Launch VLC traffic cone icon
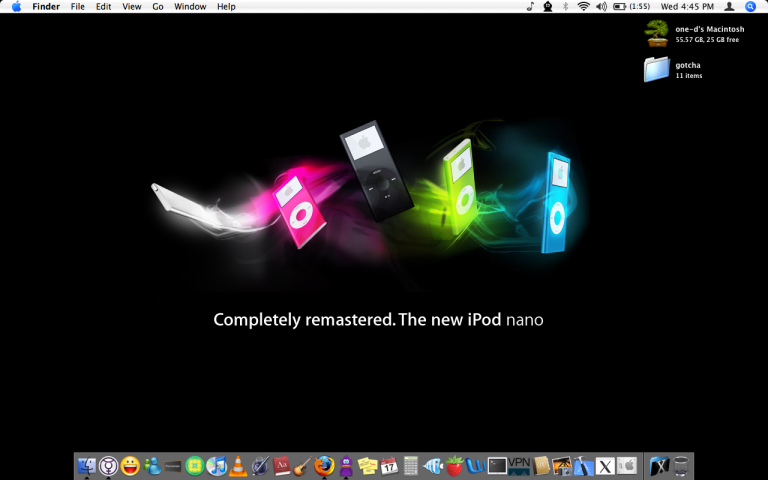The image size is (768, 480). [x=238, y=466]
